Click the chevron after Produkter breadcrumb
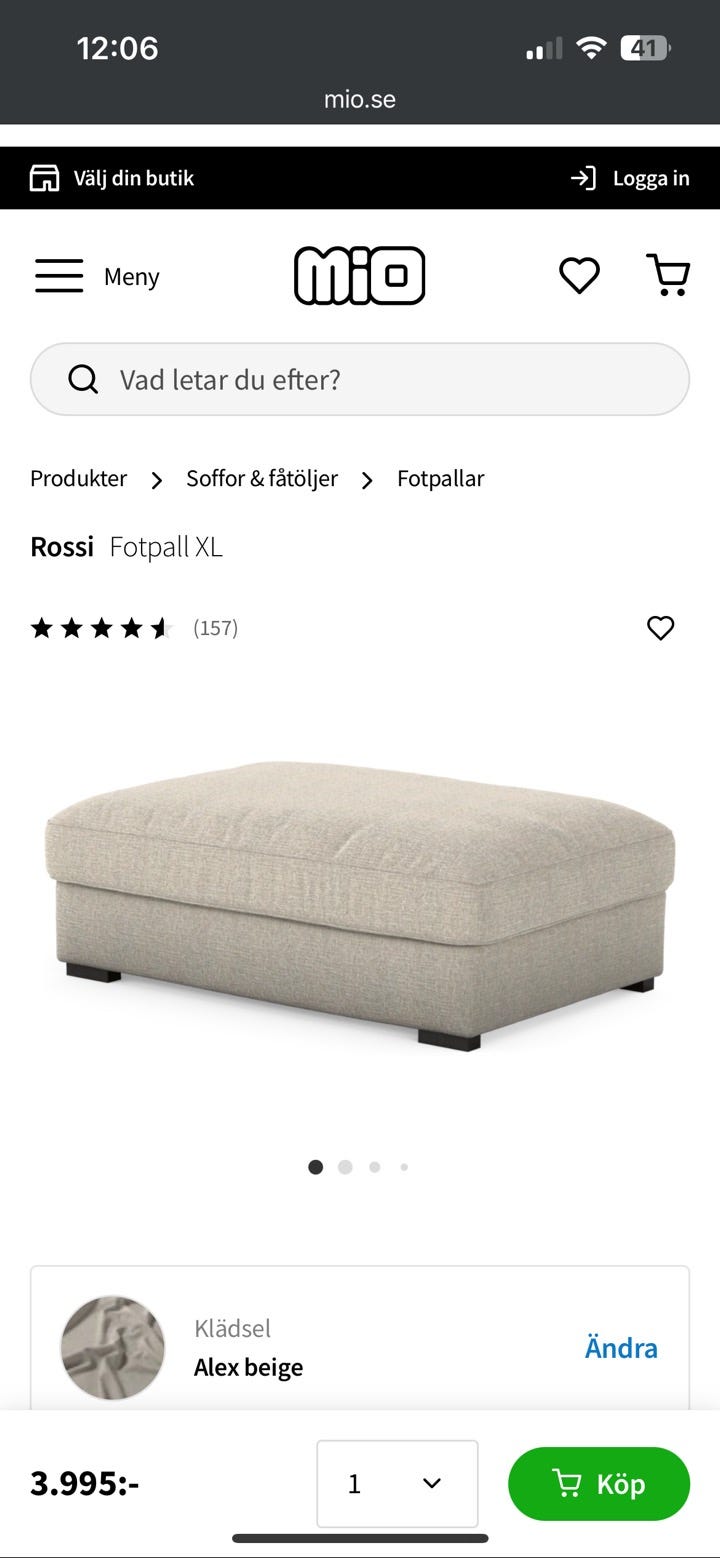This screenshot has height=1558, width=720. (156, 480)
